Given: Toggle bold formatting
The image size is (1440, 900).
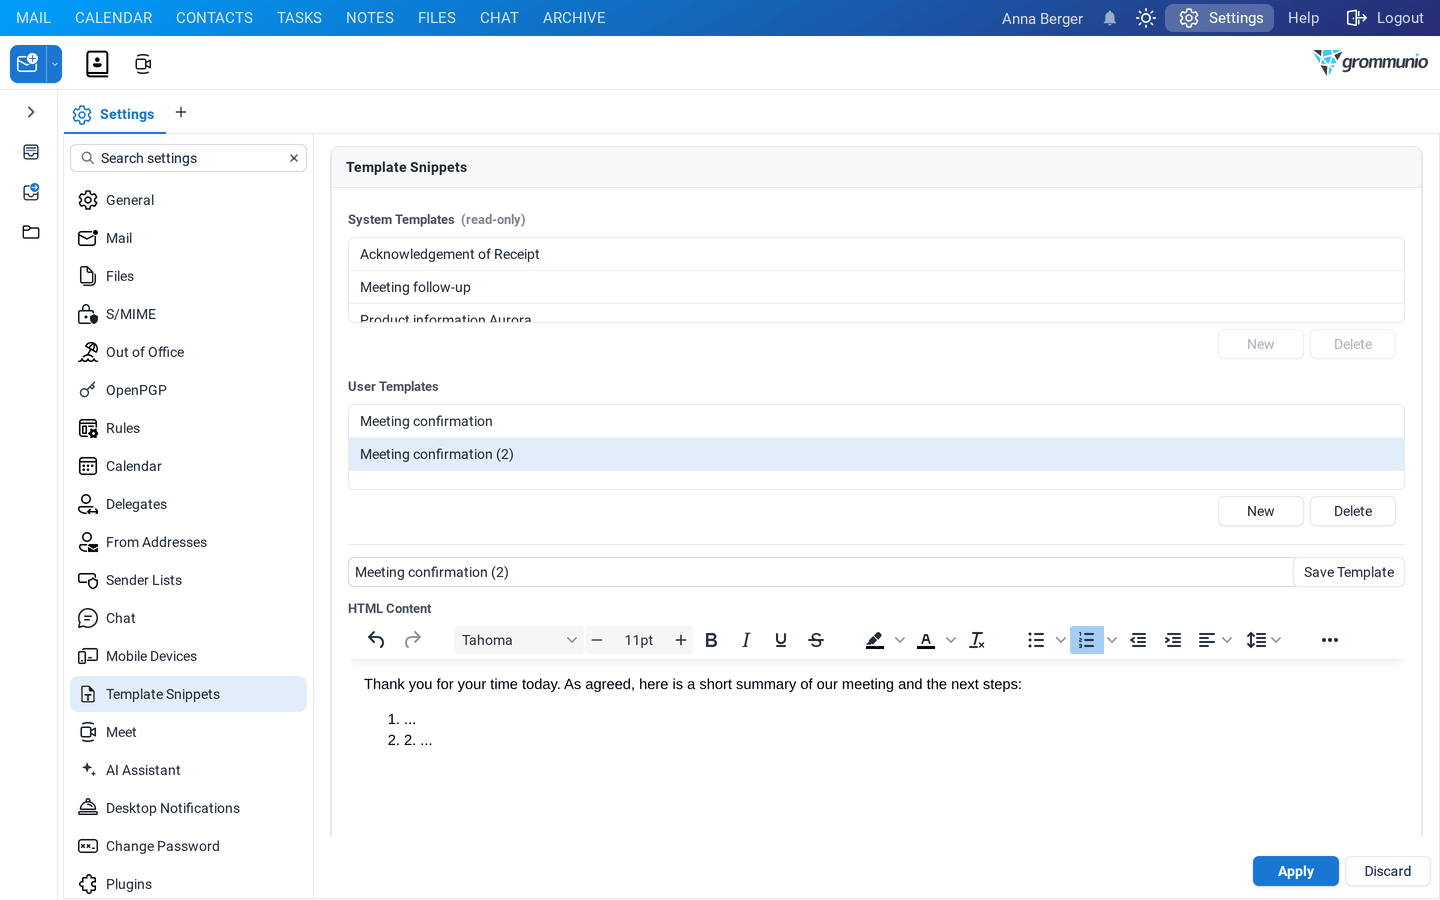Looking at the screenshot, I should [x=711, y=640].
